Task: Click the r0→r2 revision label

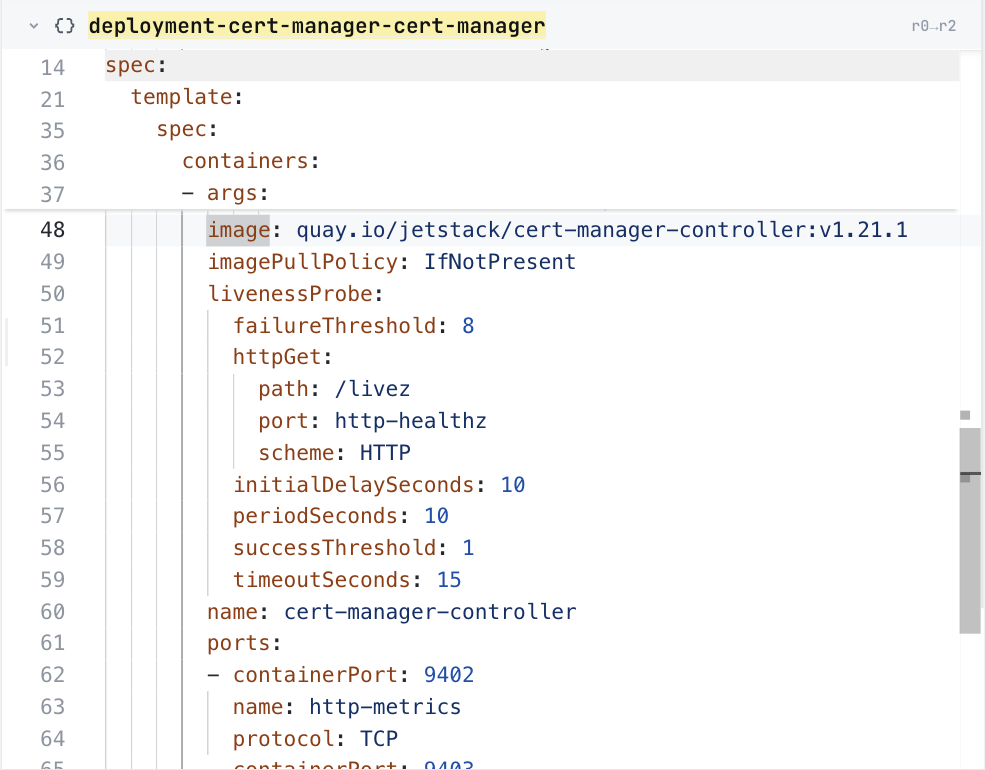Action: [933, 26]
